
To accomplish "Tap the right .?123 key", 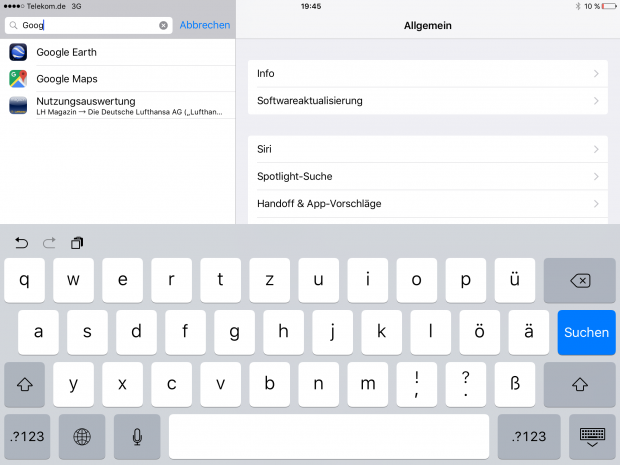I will pos(529,437).
